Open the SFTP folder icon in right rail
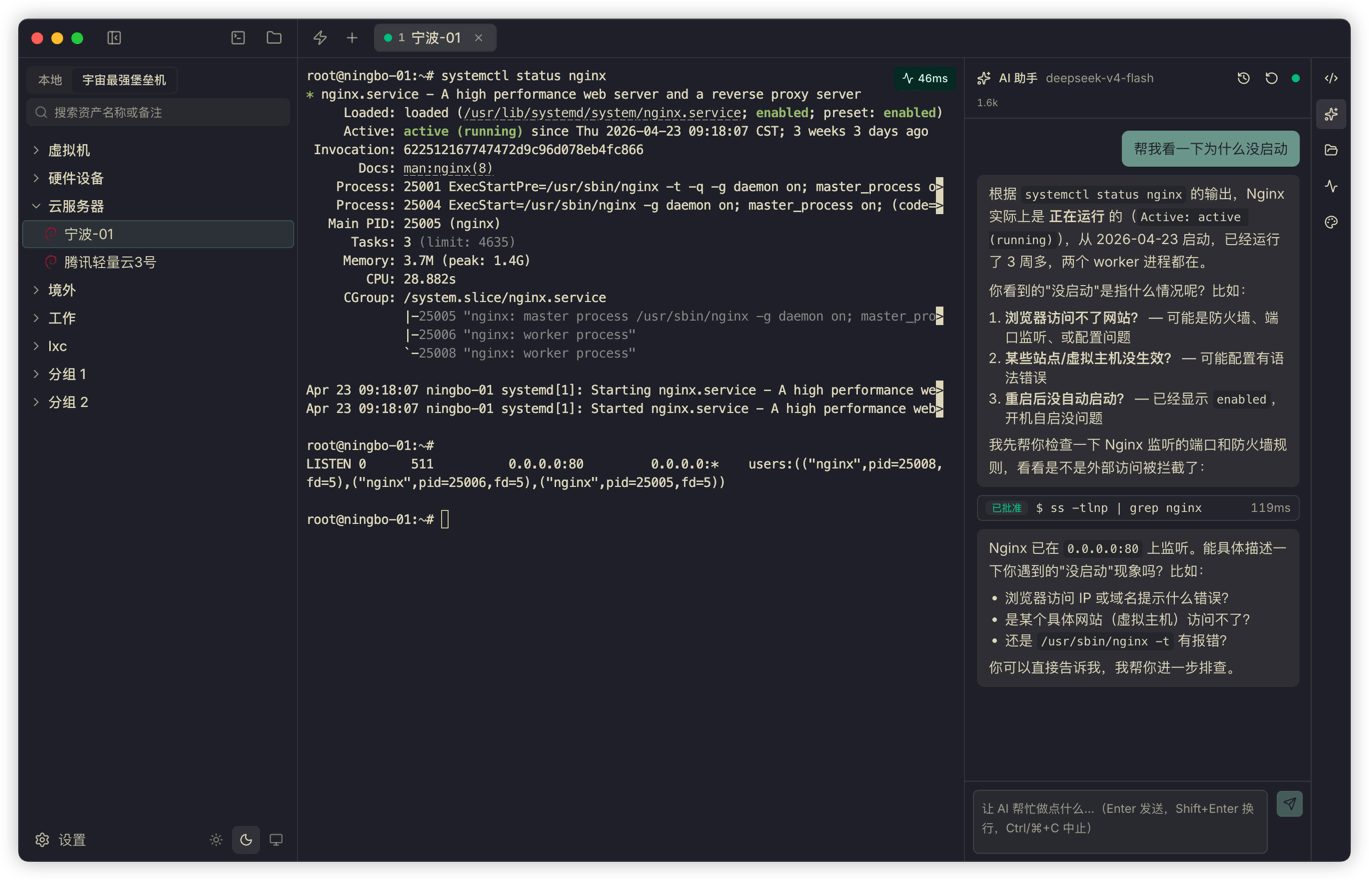This screenshot has width=1369, height=880. pyautogui.click(x=1331, y=150)
